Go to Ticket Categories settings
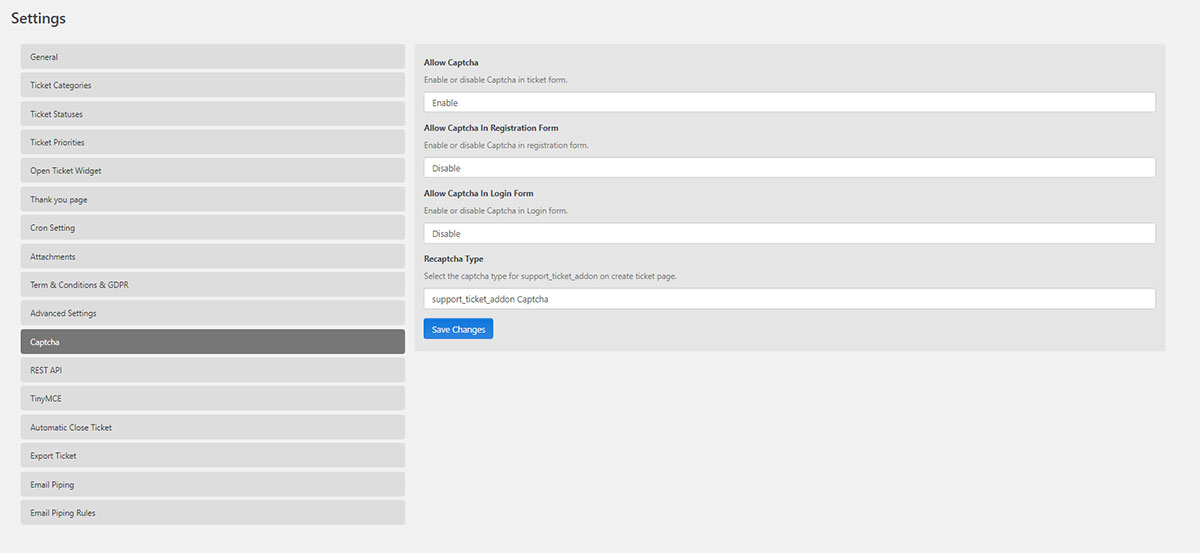The image size is (1200, 553). pos(212,85)
